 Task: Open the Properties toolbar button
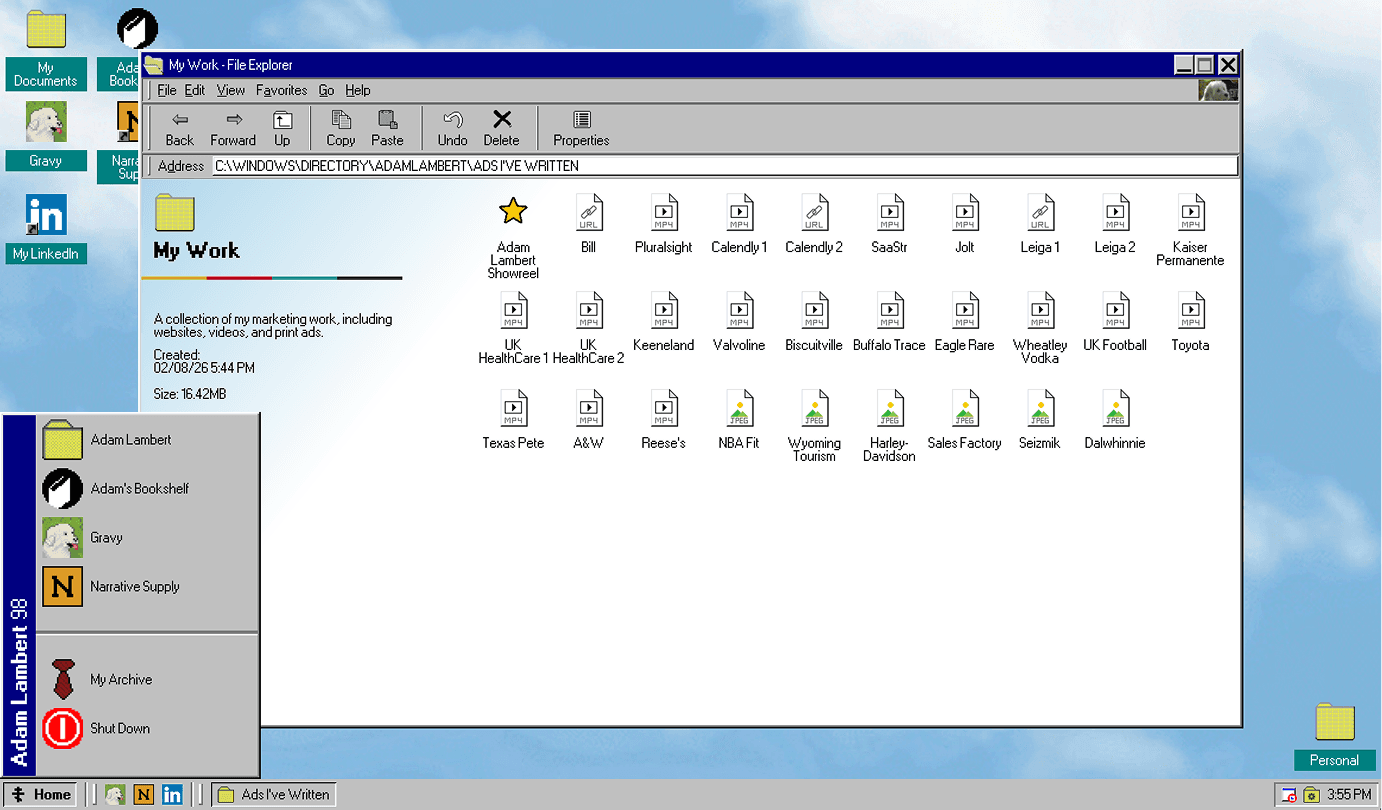coord(581,129)
